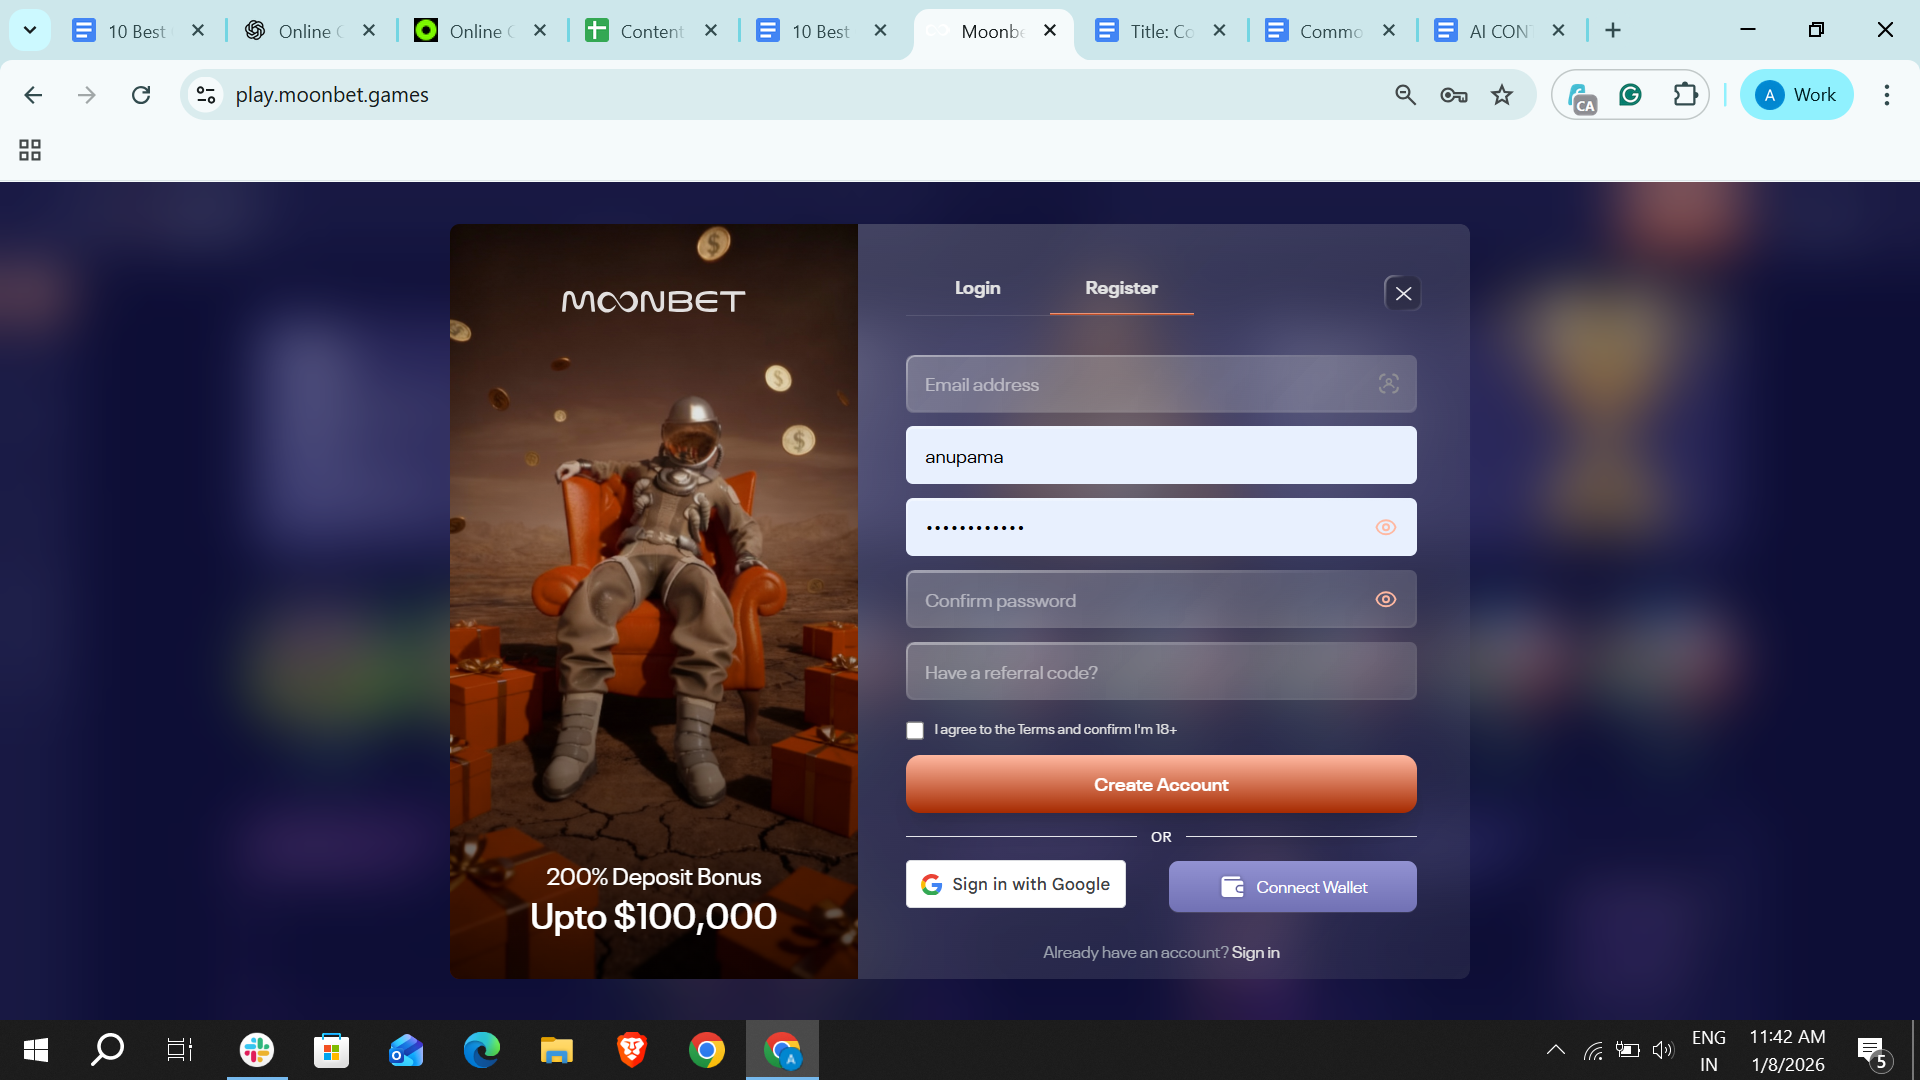The width and height of the screenshot is (1920, 1080).
Task: Open the password manager key icon
Action: click(x=1453, y=95)
